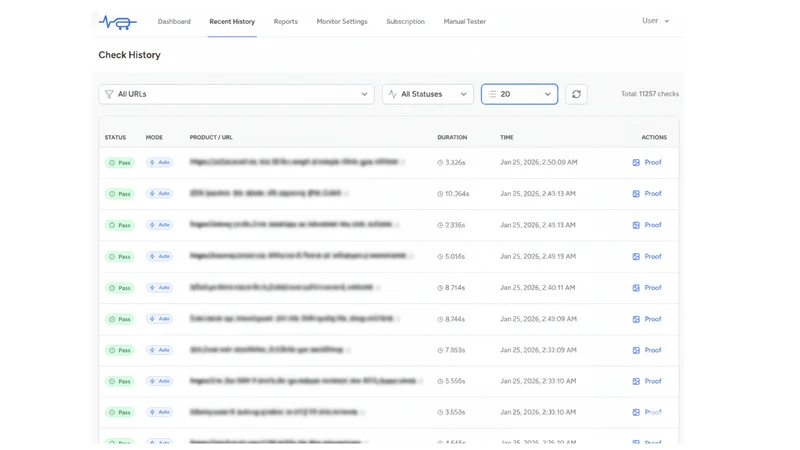Click the PRODUCT / URL column header
800x450 pixels.
(211, 137)
